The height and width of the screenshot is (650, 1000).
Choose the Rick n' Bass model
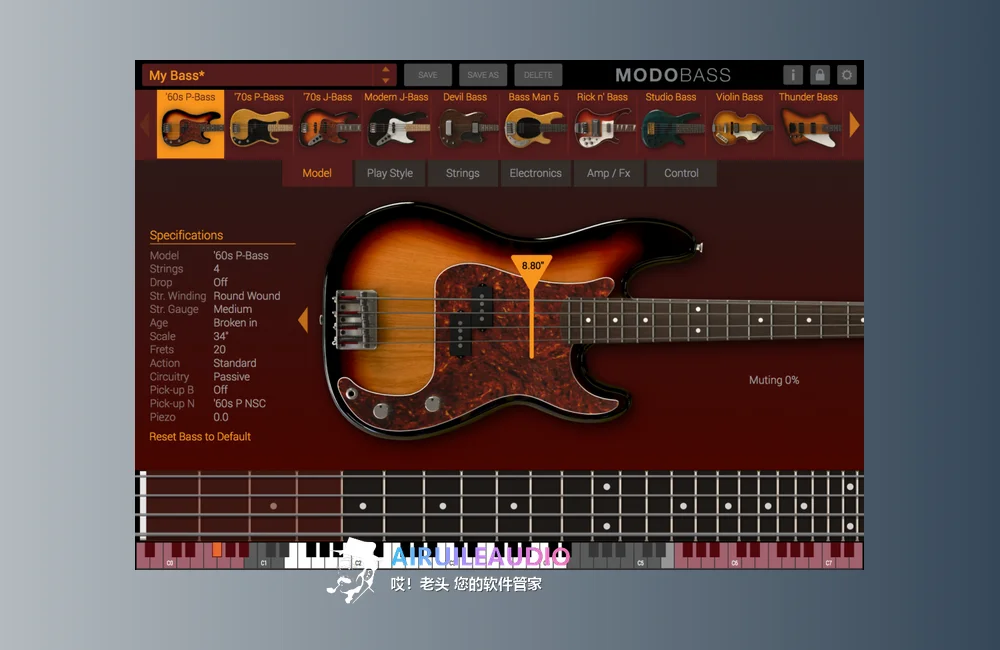tap(602, 124)
